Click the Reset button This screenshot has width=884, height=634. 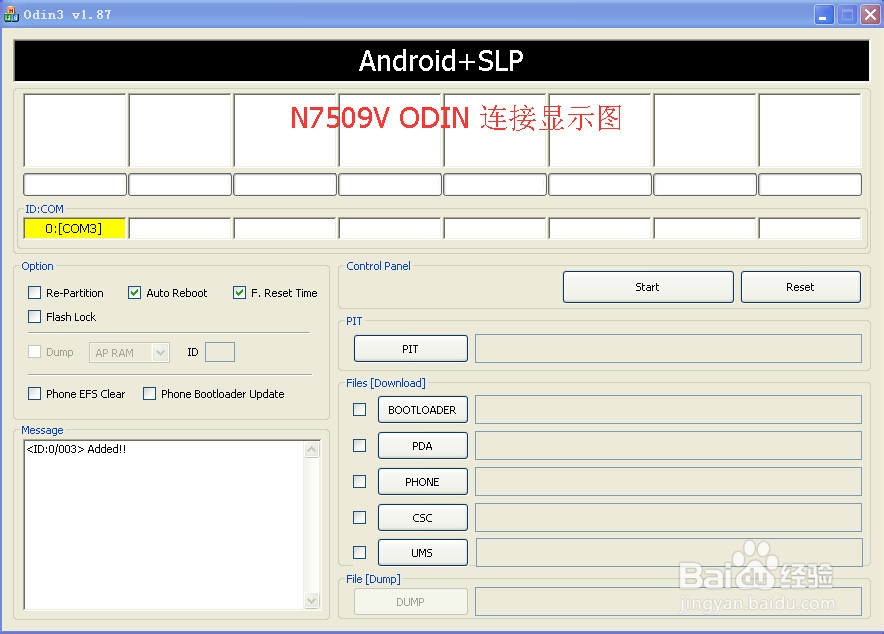click(801, 287)
